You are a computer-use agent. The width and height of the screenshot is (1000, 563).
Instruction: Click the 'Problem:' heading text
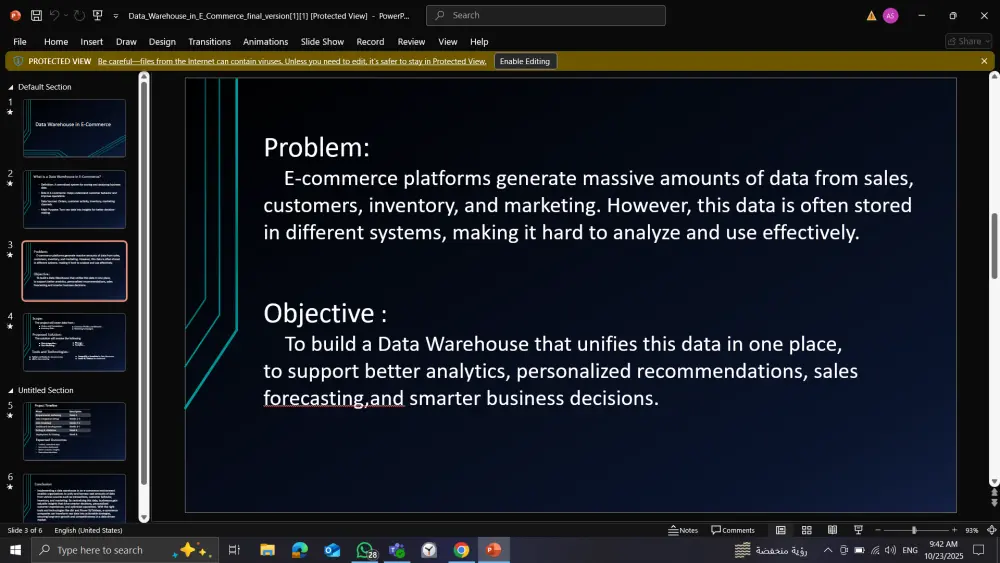pos(316,147)
